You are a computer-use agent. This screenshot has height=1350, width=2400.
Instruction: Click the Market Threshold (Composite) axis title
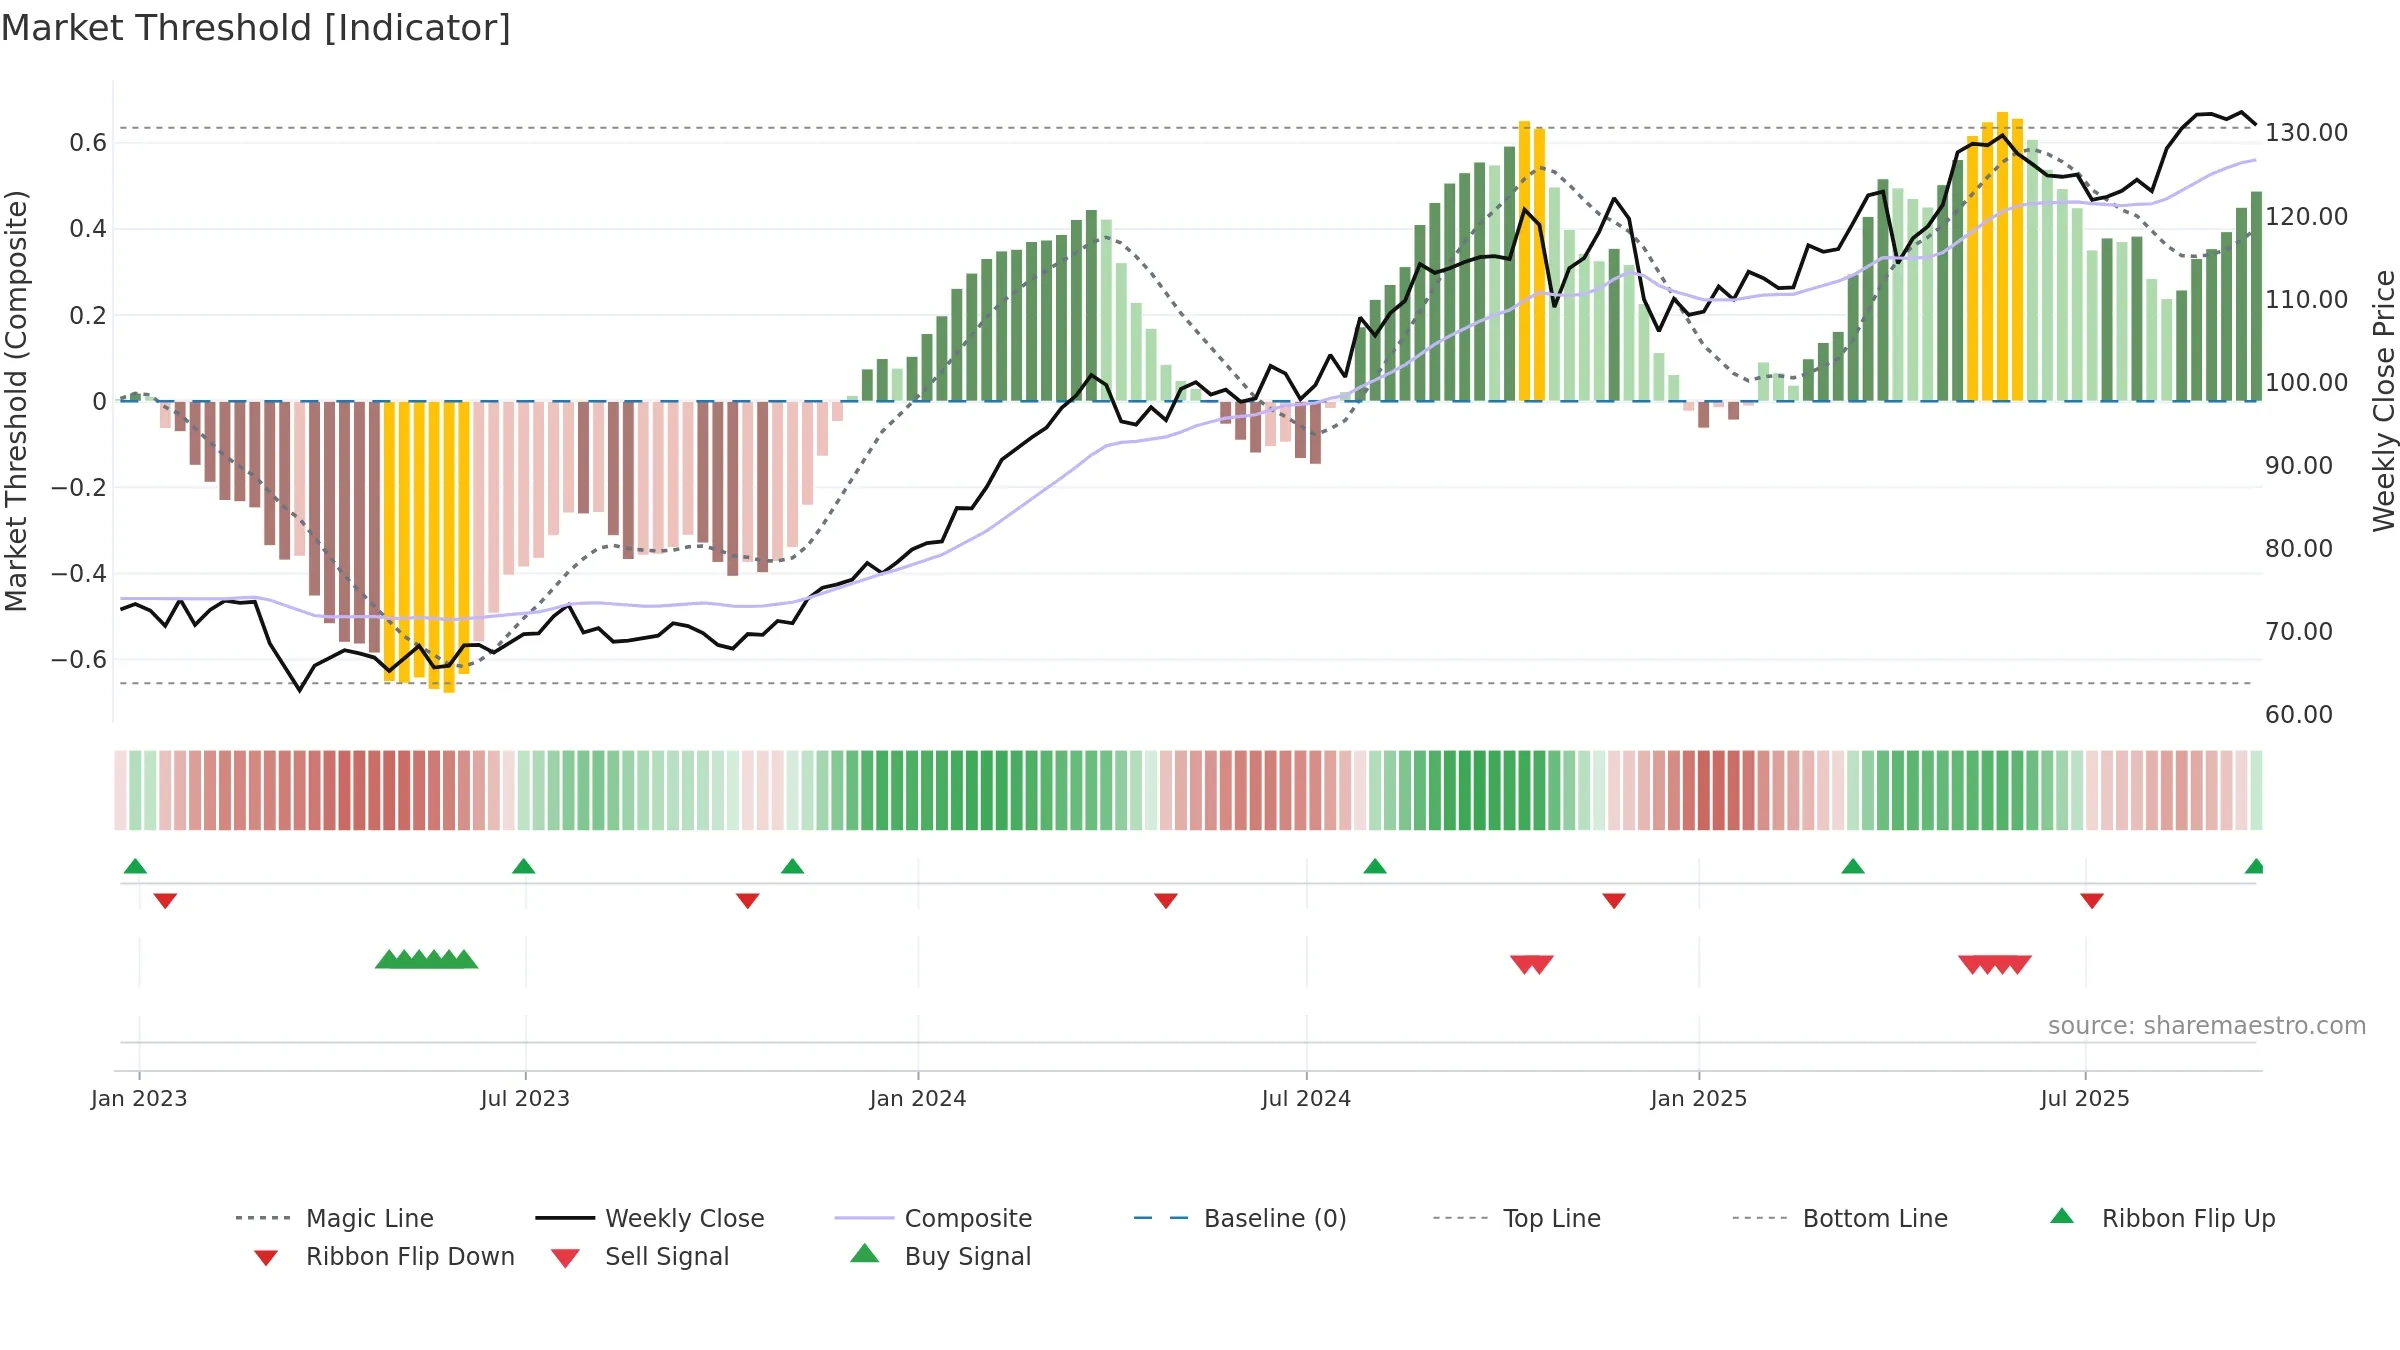tap(16, 400)
